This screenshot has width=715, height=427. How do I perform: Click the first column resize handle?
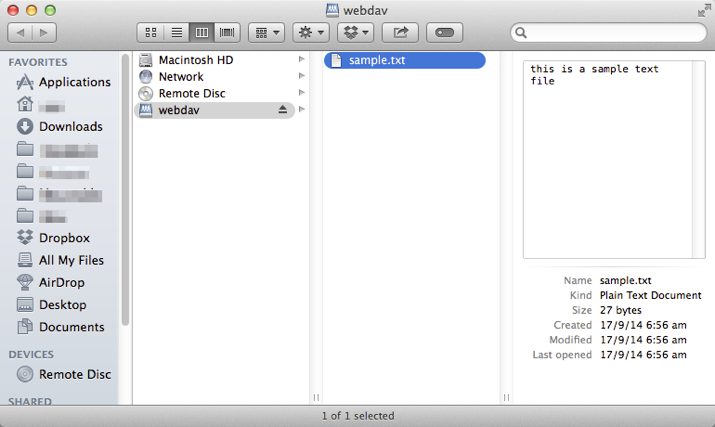tap(316, 397)
